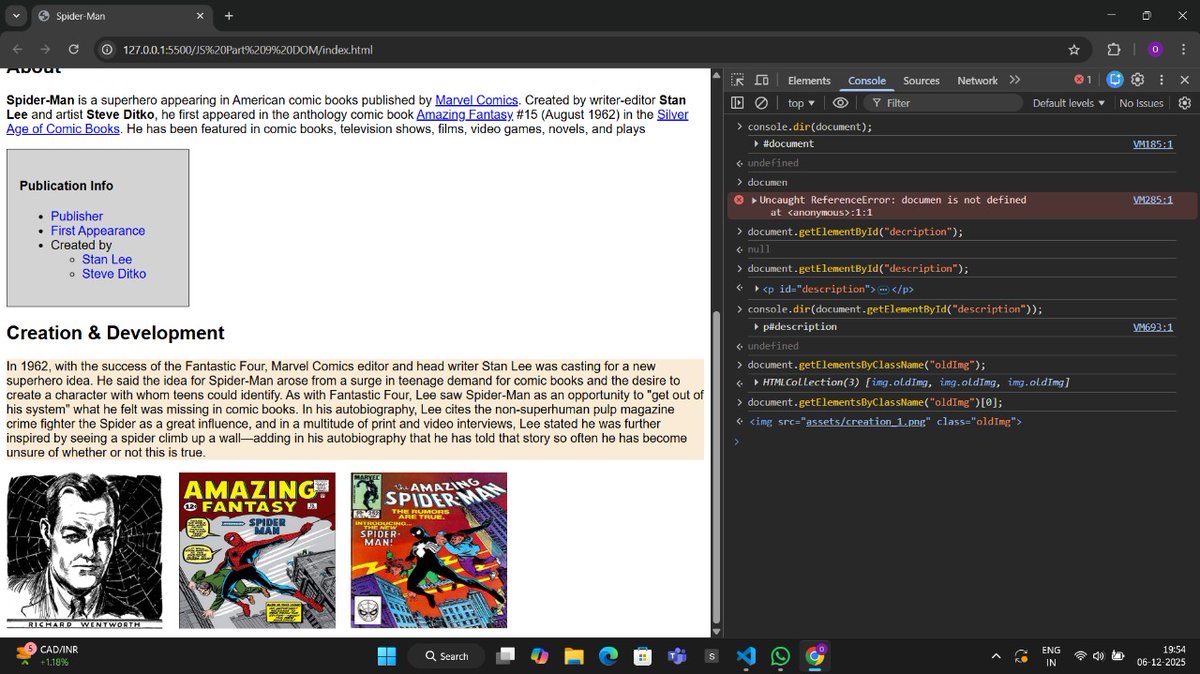Open VS Code from the taskbar
This screenshot has width=1200, height=674.
pyautogui.click(x=746, y=656)
